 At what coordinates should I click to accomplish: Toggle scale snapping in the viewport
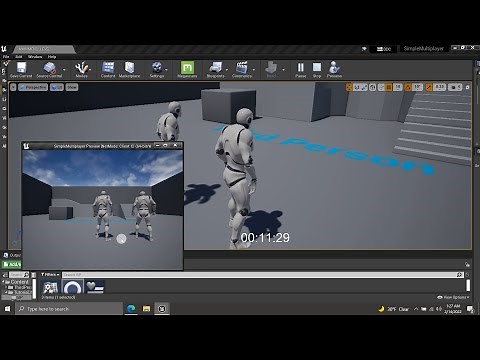click(x=429, y=87)
